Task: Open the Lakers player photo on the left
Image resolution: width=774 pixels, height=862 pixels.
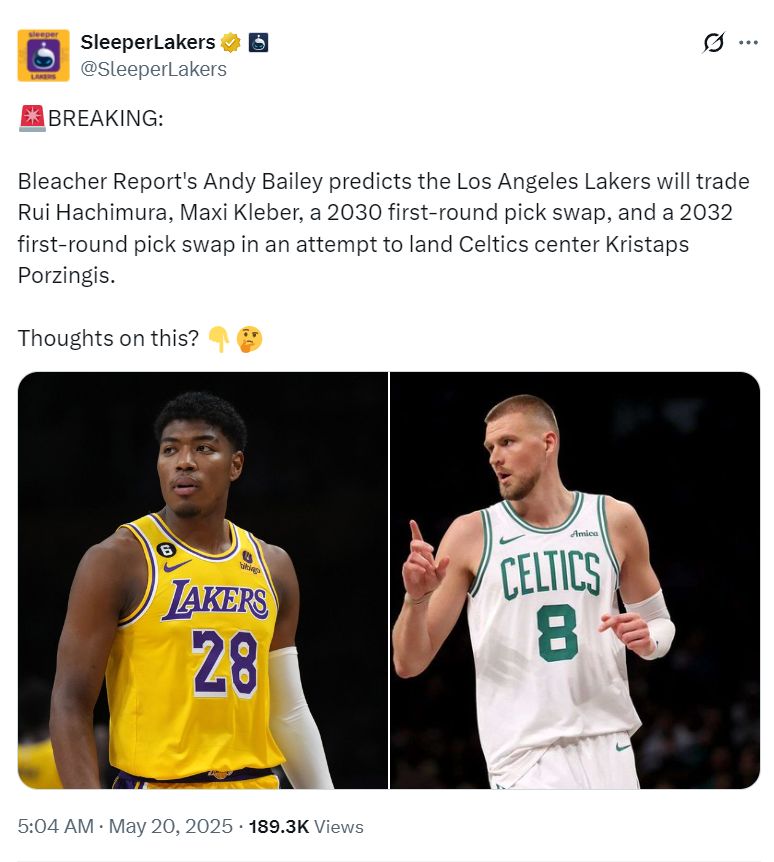Action: pos(202,580)
